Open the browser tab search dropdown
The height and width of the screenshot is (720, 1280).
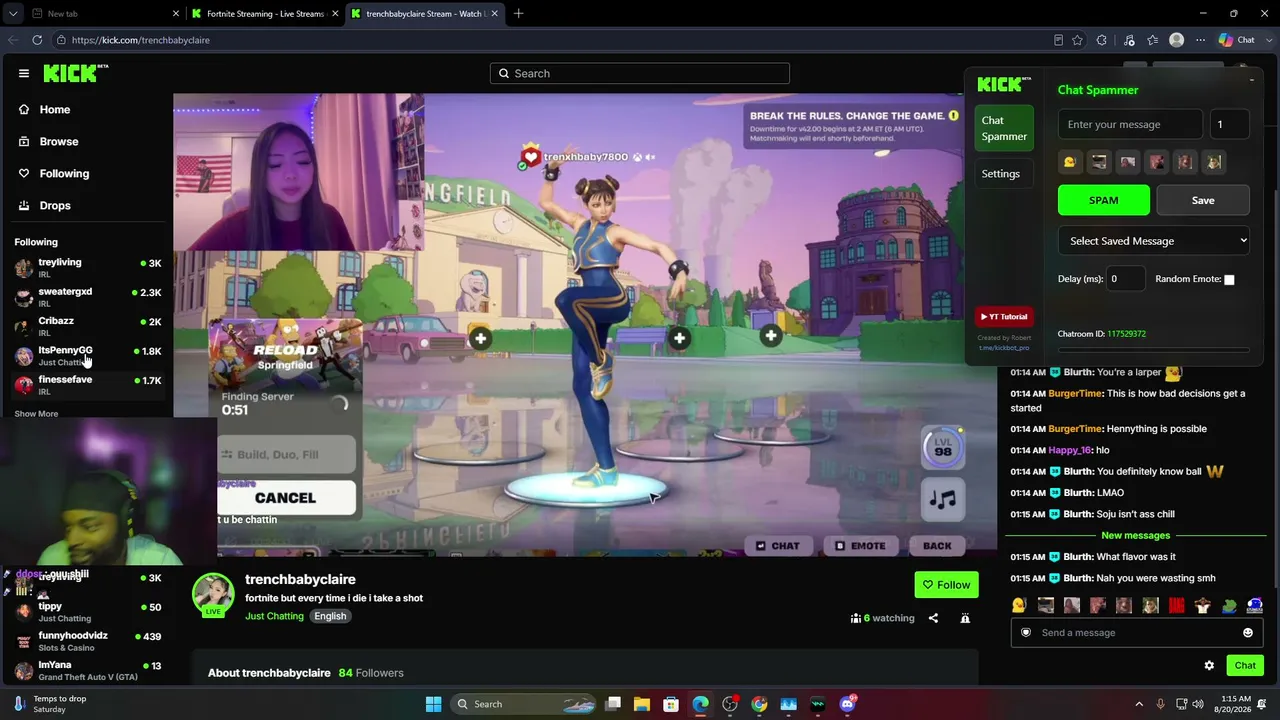click(13, 14)
